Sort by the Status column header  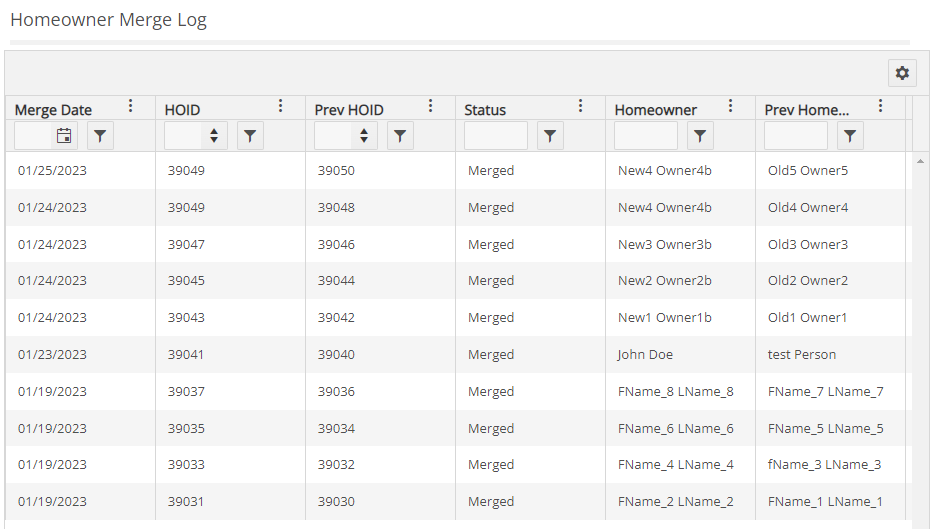(x=485, y=110)
